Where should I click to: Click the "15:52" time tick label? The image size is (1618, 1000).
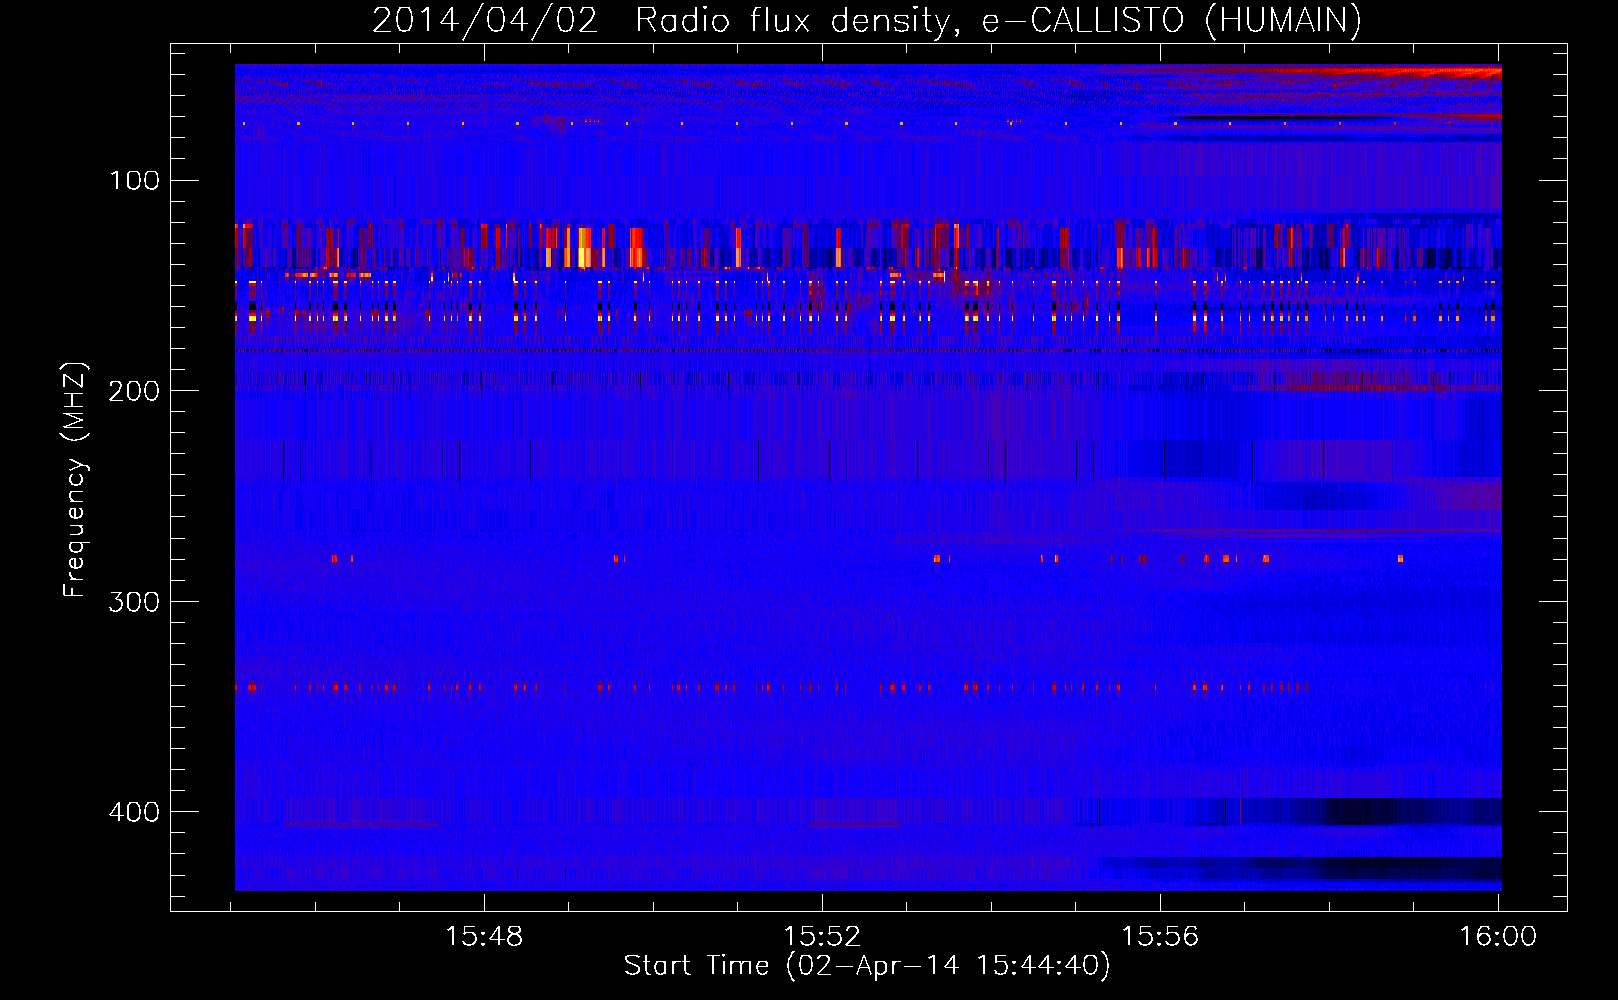click(822, 937)
